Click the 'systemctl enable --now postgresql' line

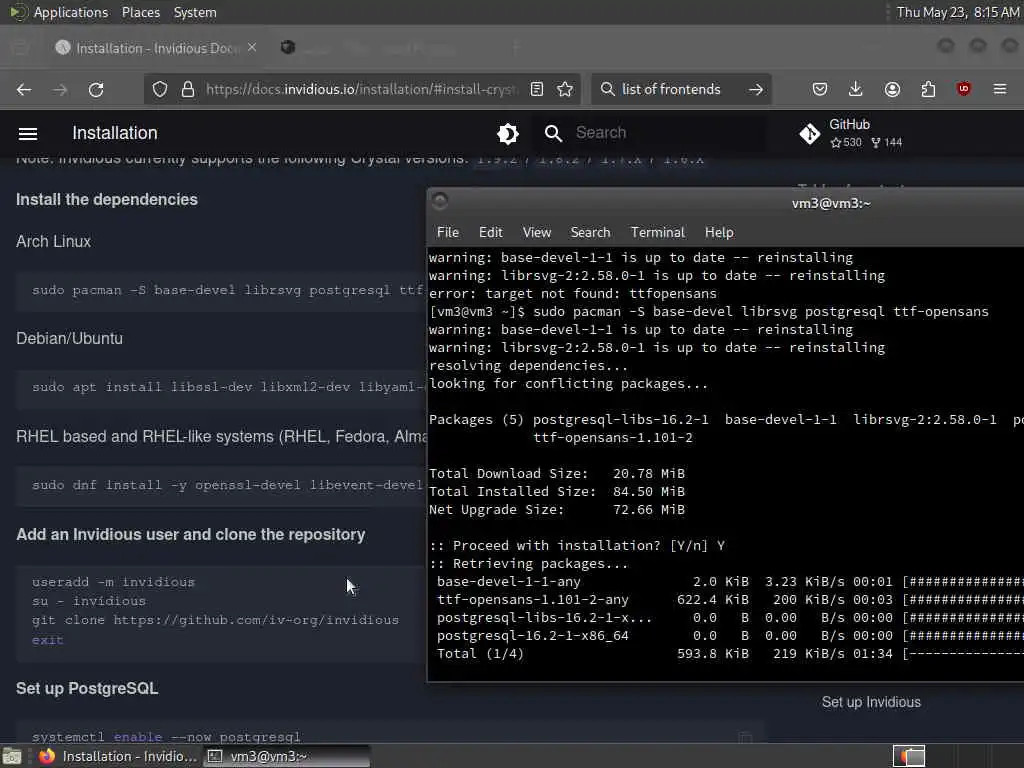[x=166, y=737]
